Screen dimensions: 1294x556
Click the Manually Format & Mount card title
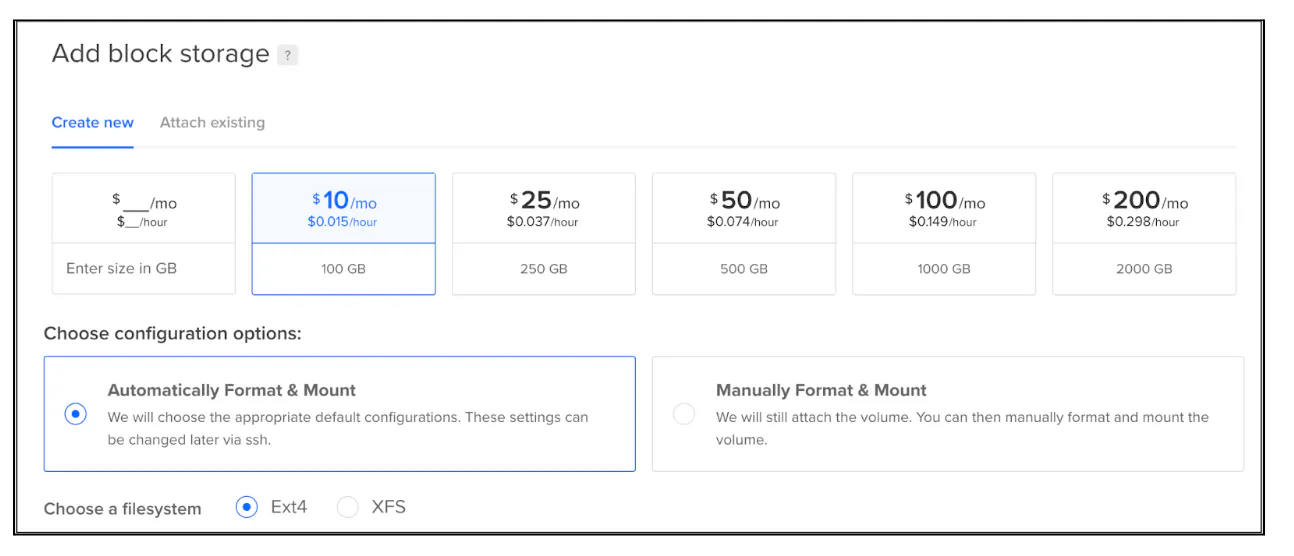click(x=821, y=390)
